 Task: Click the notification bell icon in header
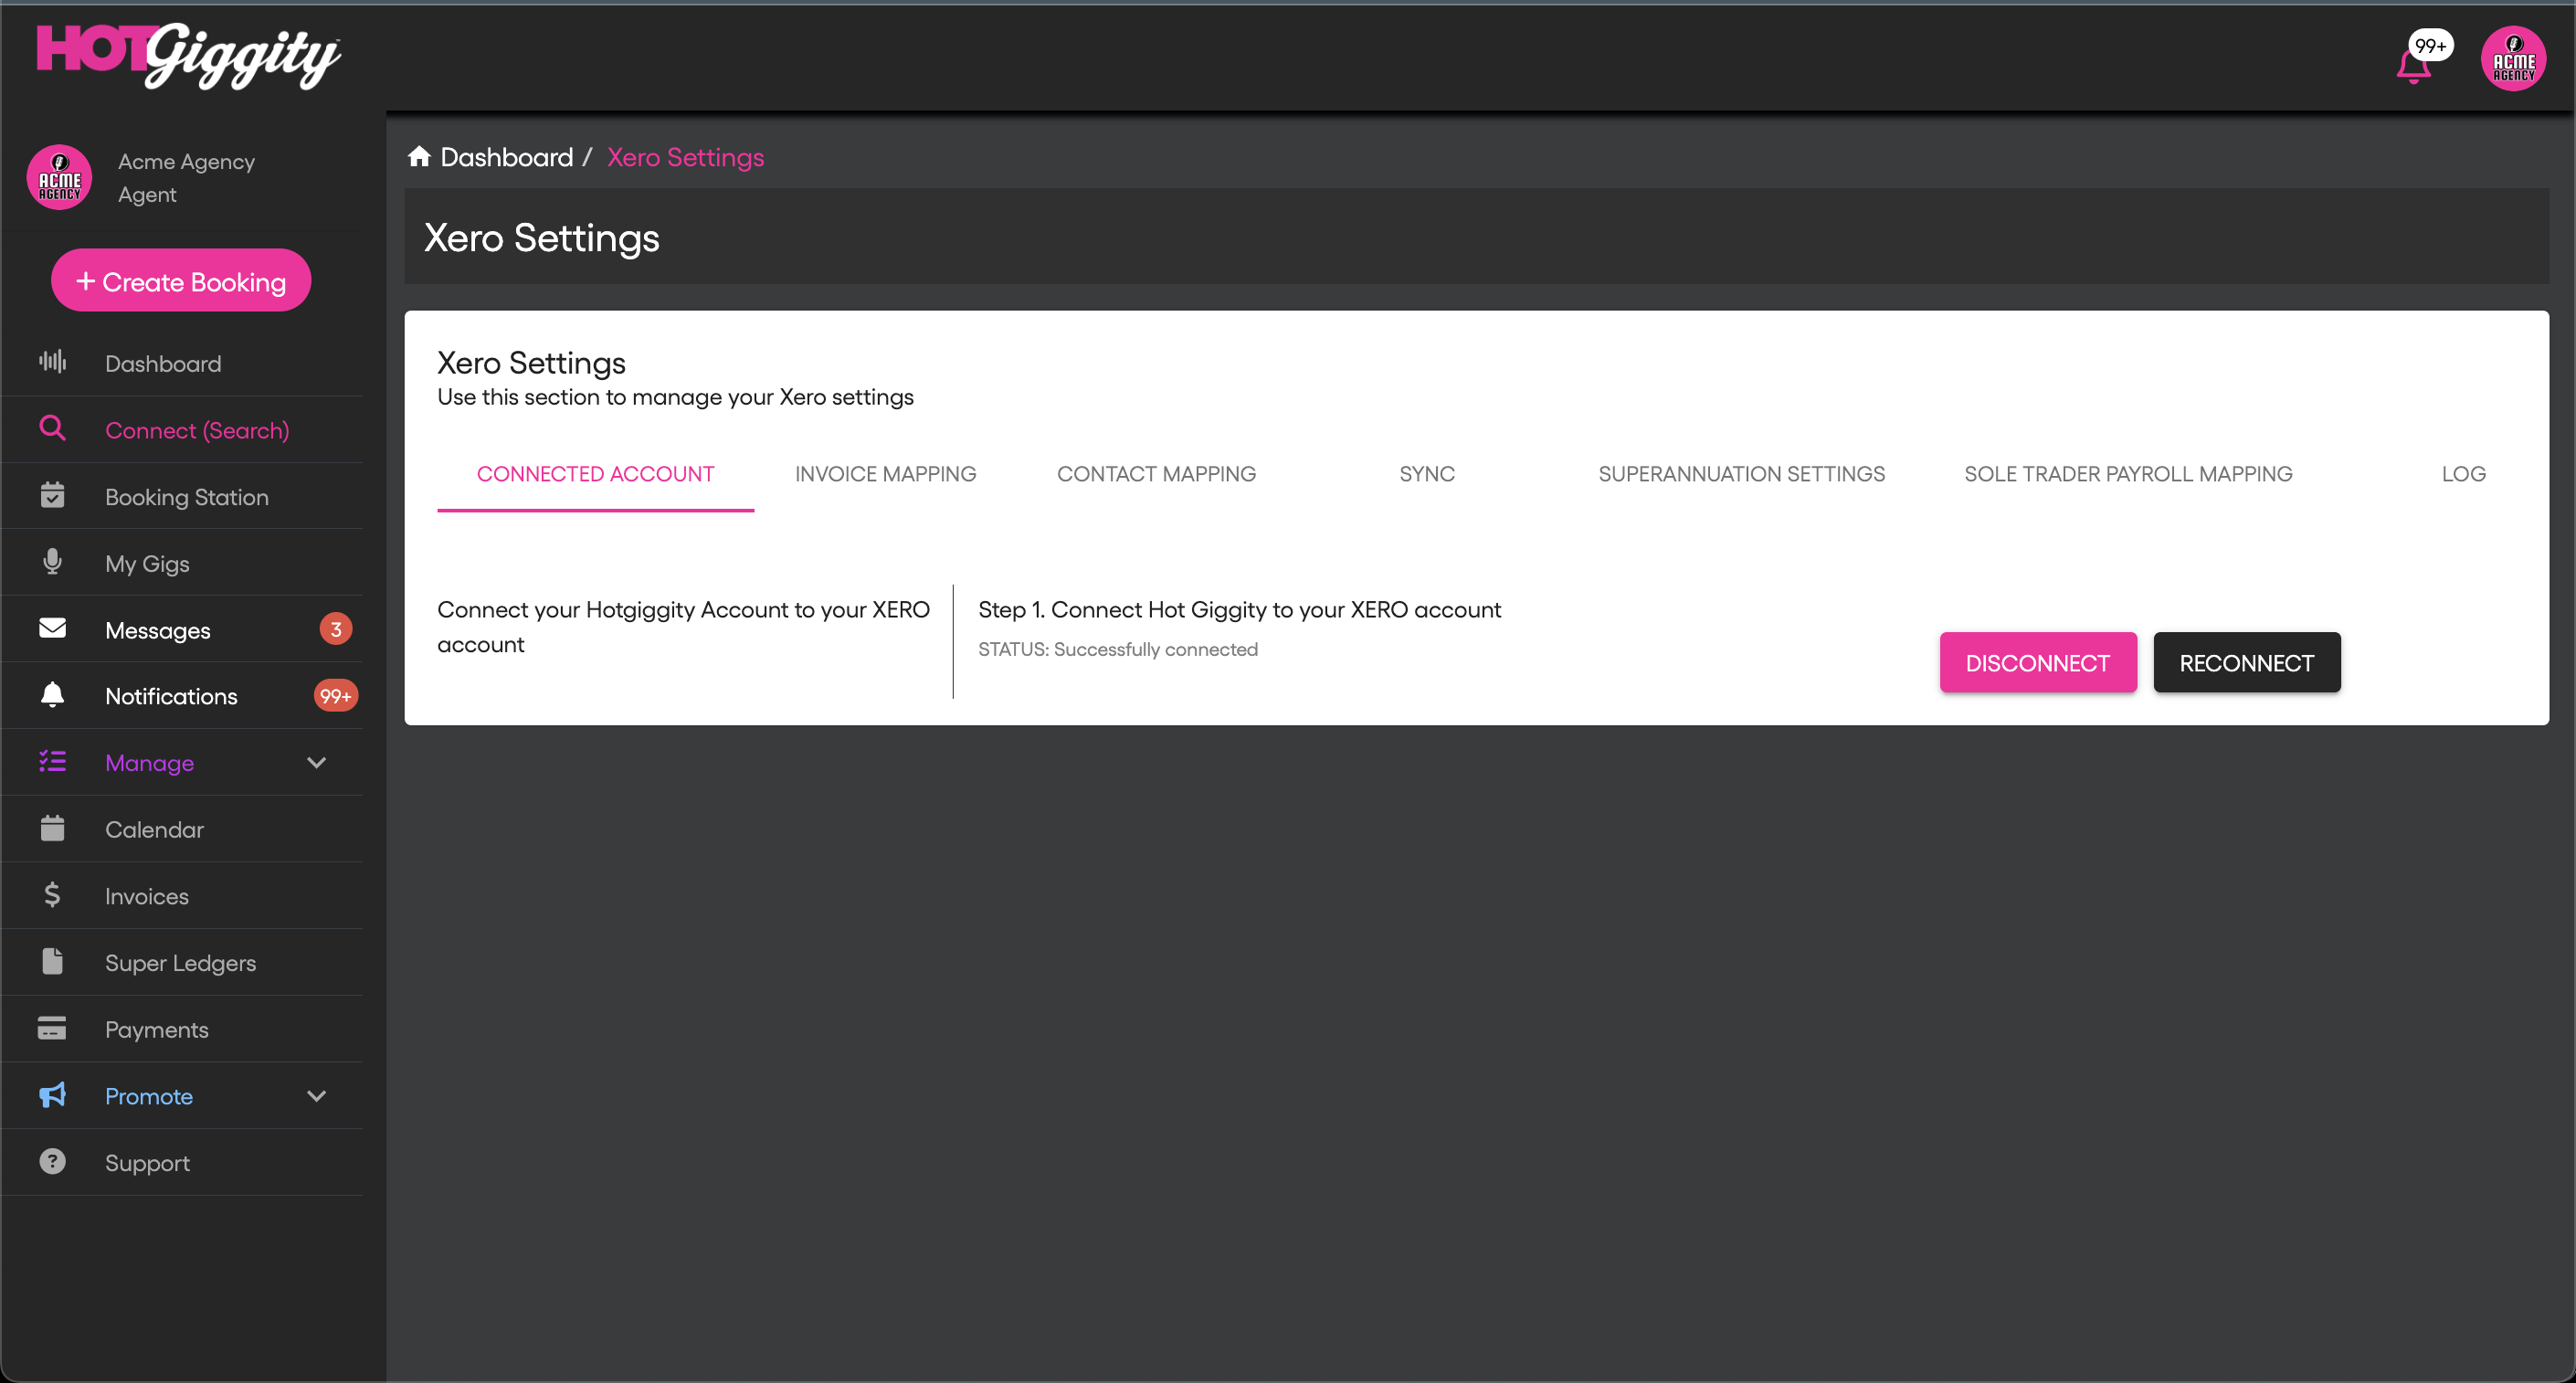(2414, 66)
